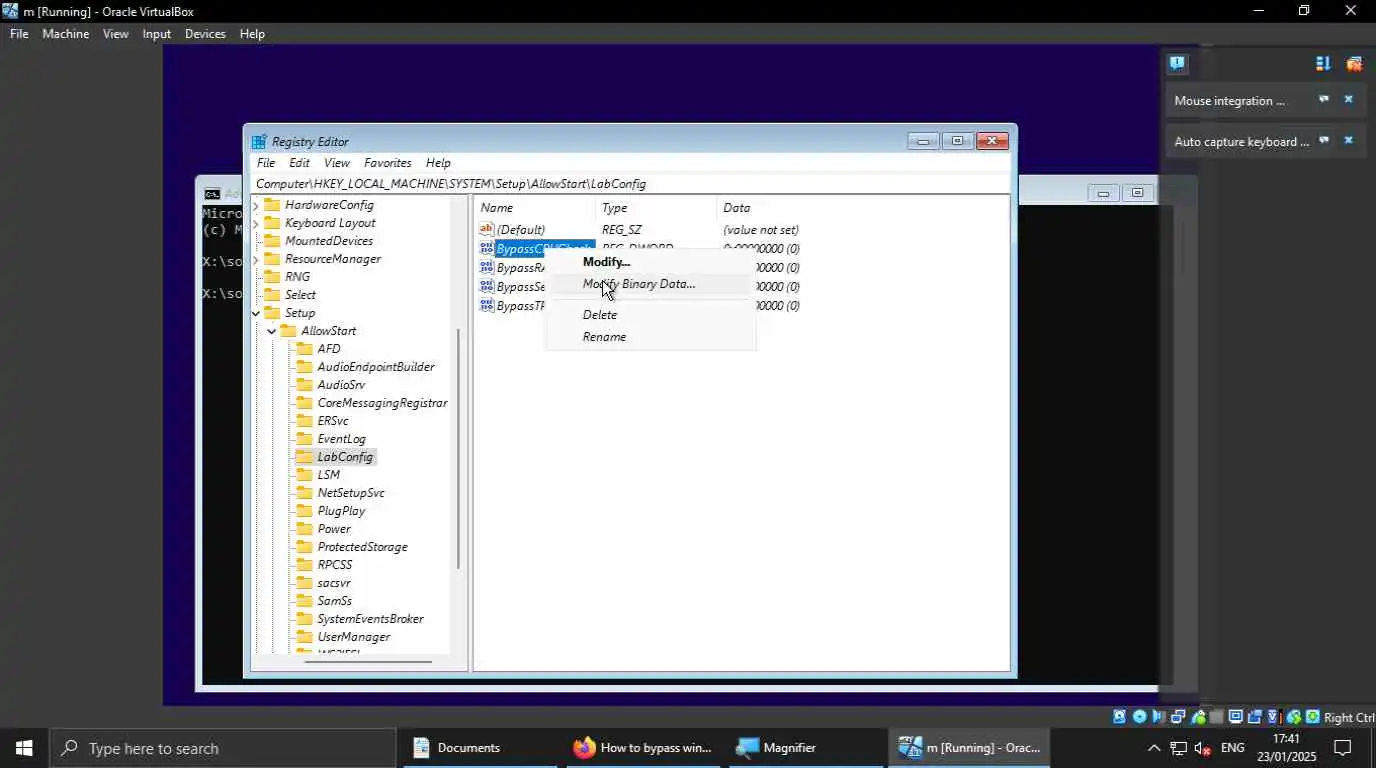Open the Windows Start menu
This screenshot has width=1376, height=768.
pos(24,748)
